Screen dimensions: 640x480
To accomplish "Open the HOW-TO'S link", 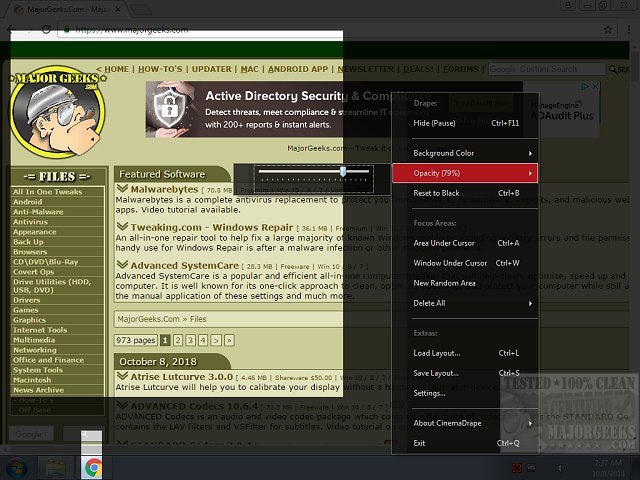I will pyautogui.click(x=160, y=69).
